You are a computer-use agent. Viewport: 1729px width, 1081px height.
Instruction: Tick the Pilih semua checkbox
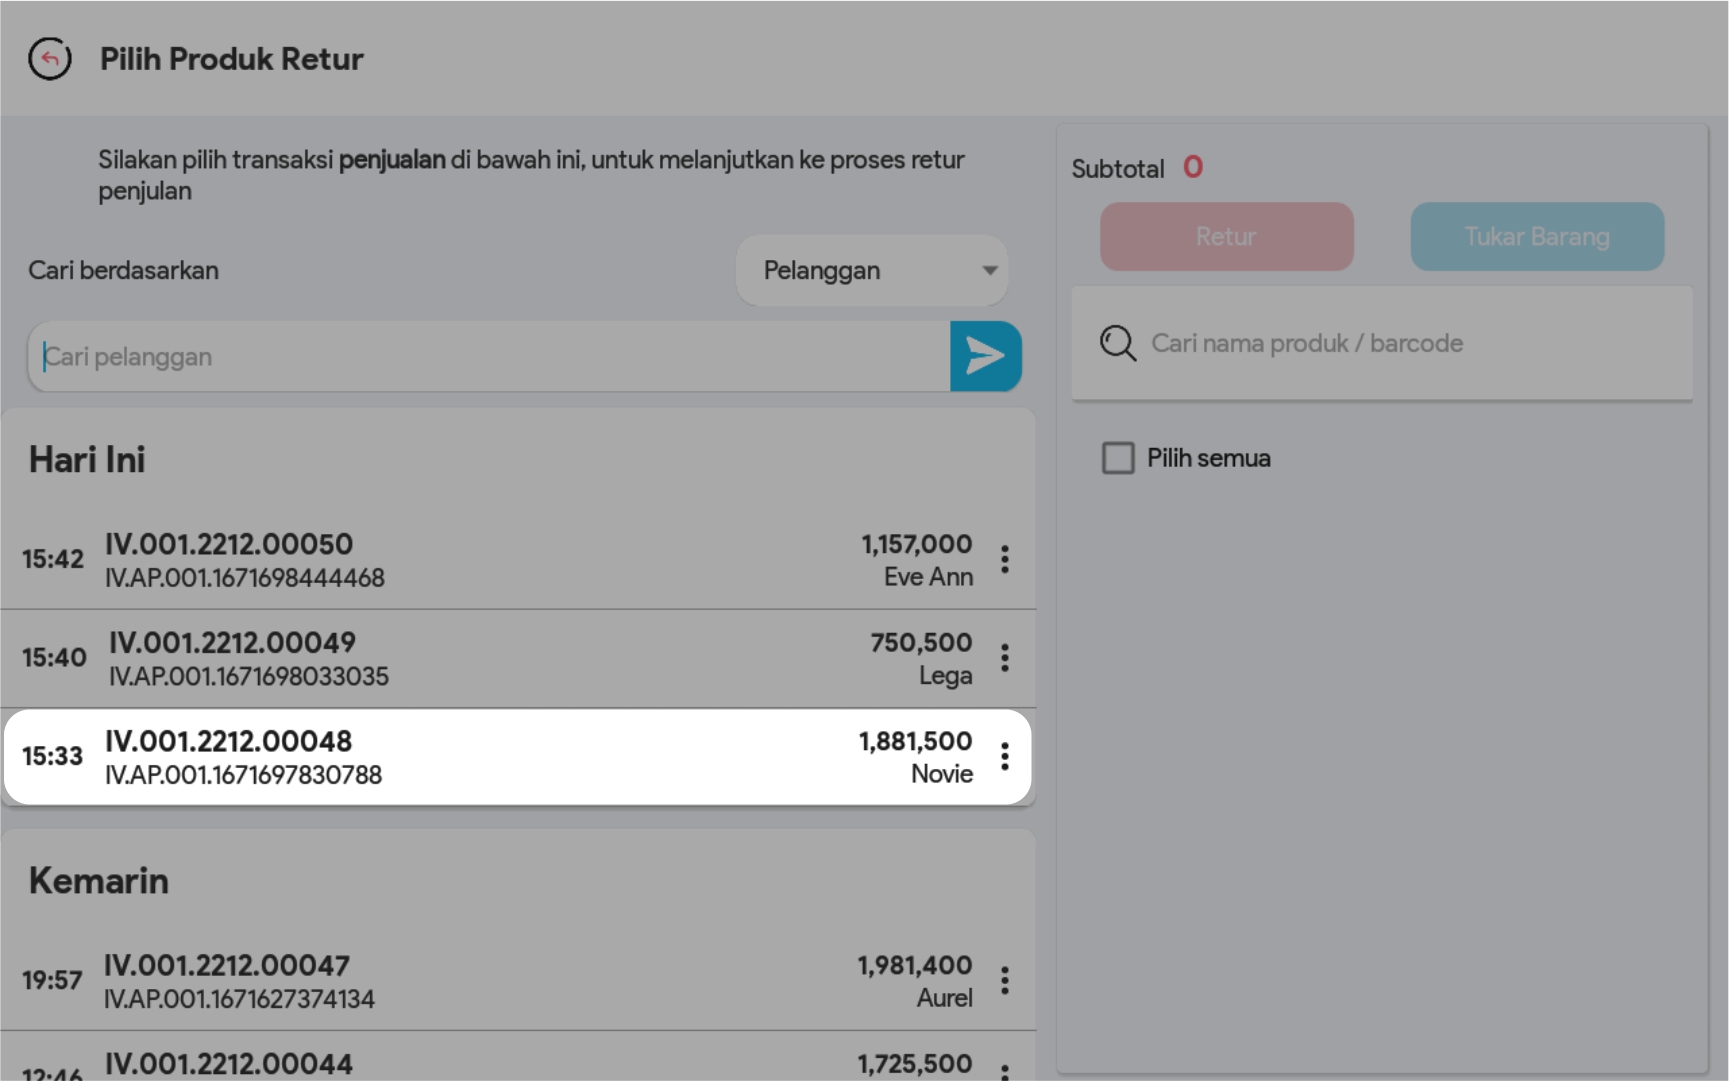click(x=1117, y=458)
